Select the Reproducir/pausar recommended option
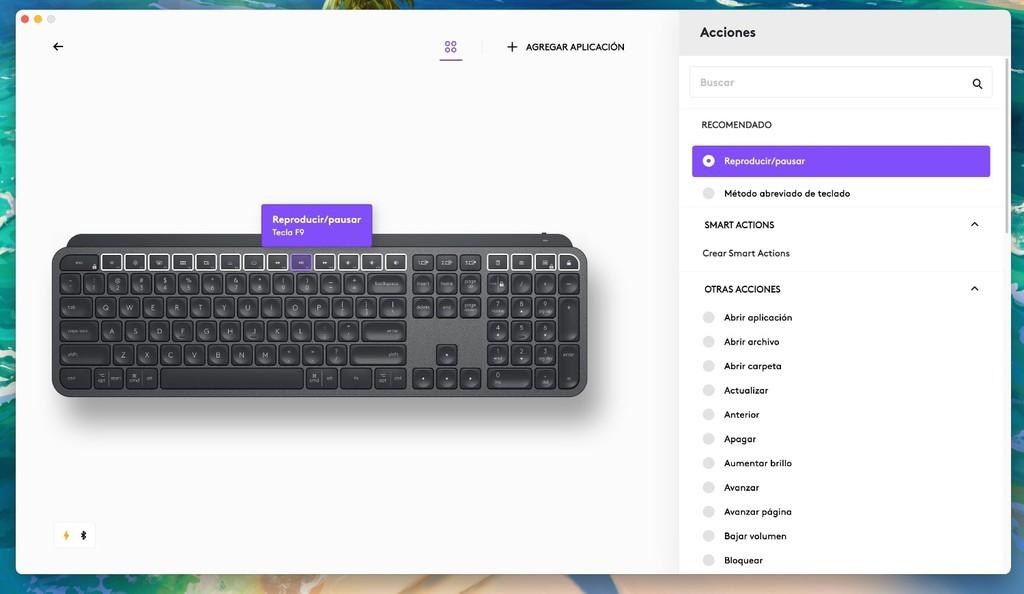Image resolution: width=1024 pixels, height=594 pixels. (x=841, y=161)
